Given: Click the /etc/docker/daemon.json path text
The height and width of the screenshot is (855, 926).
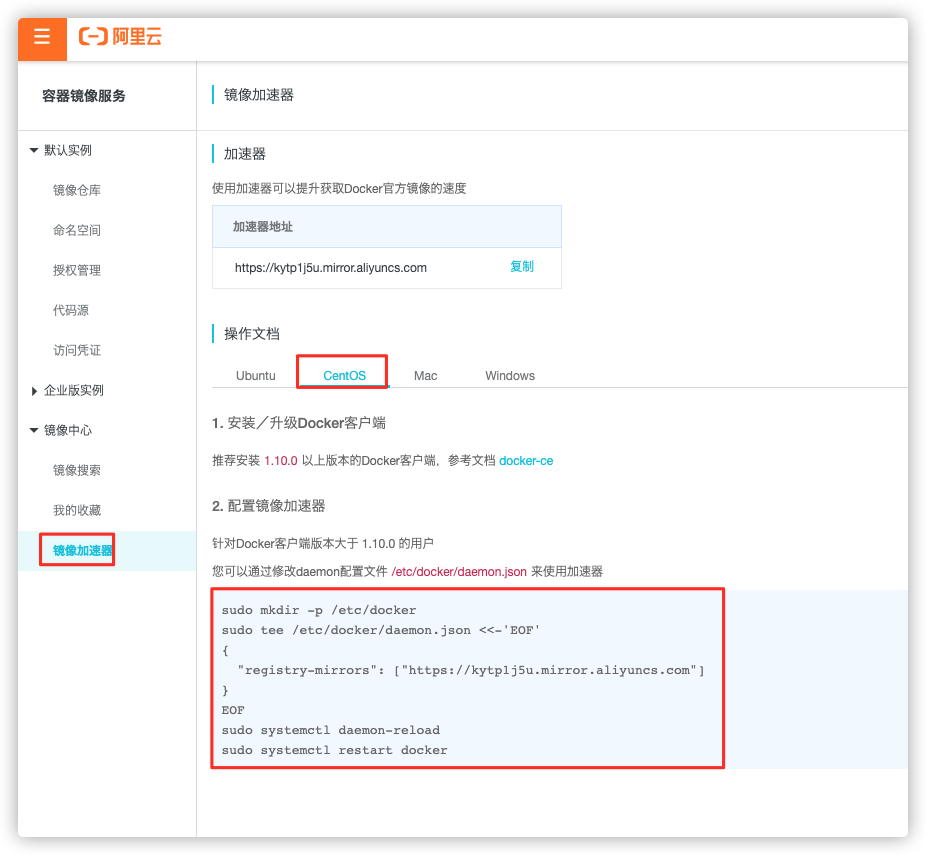Looking at the screenshot, I should pos(459,572).
